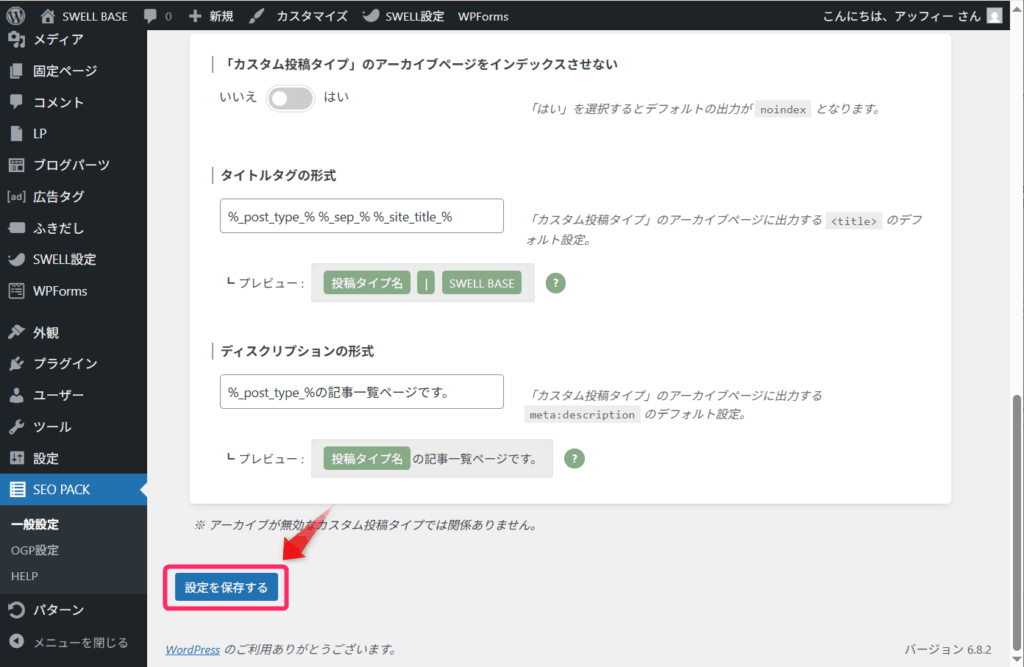Click the ふきだし balloon icon
The width and height of the screenshot is (1024, 667).
17,228
